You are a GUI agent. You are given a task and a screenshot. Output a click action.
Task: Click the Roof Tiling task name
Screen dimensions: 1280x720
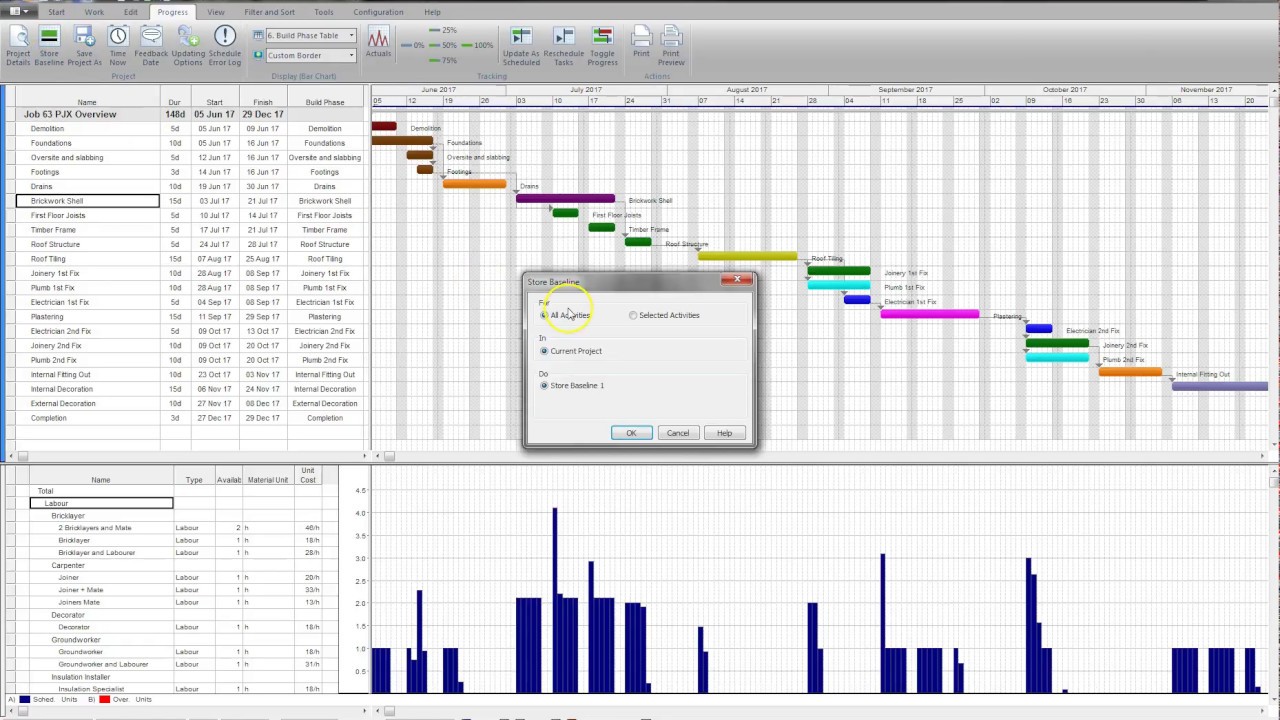(48, 259)
